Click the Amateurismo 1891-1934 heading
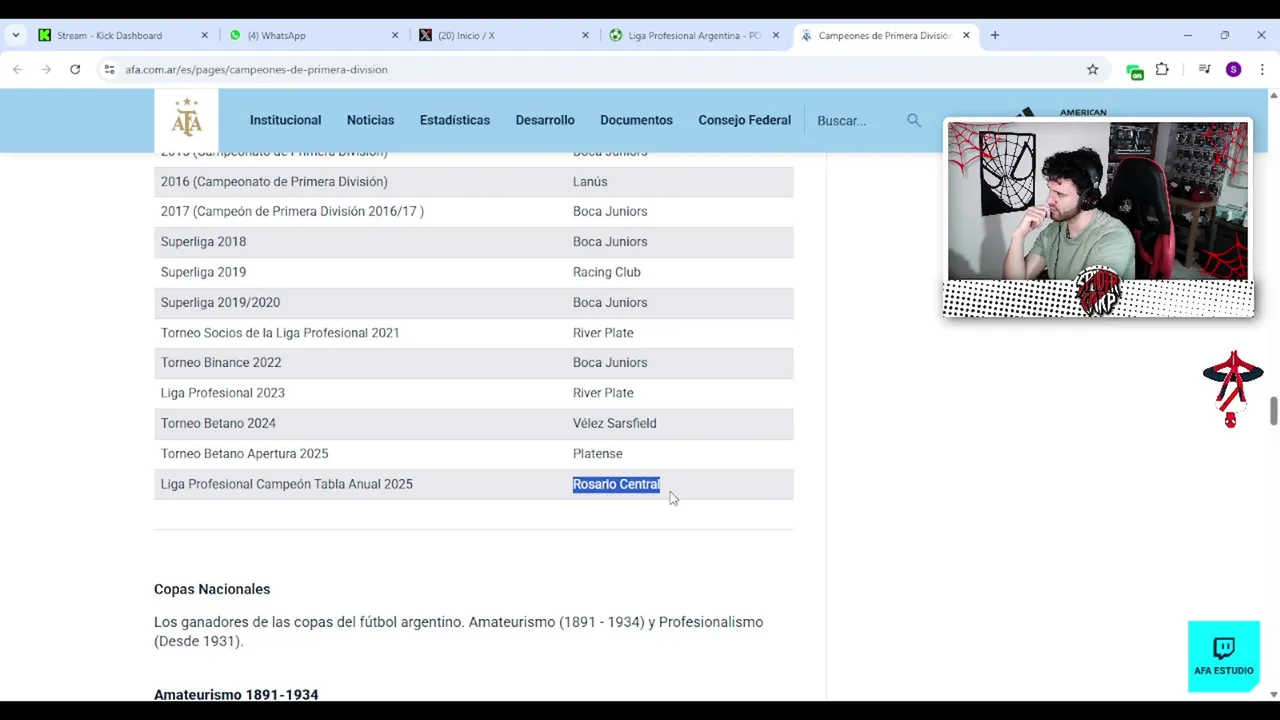Screen dimensions: 1280x720 [x=236, y=694]
